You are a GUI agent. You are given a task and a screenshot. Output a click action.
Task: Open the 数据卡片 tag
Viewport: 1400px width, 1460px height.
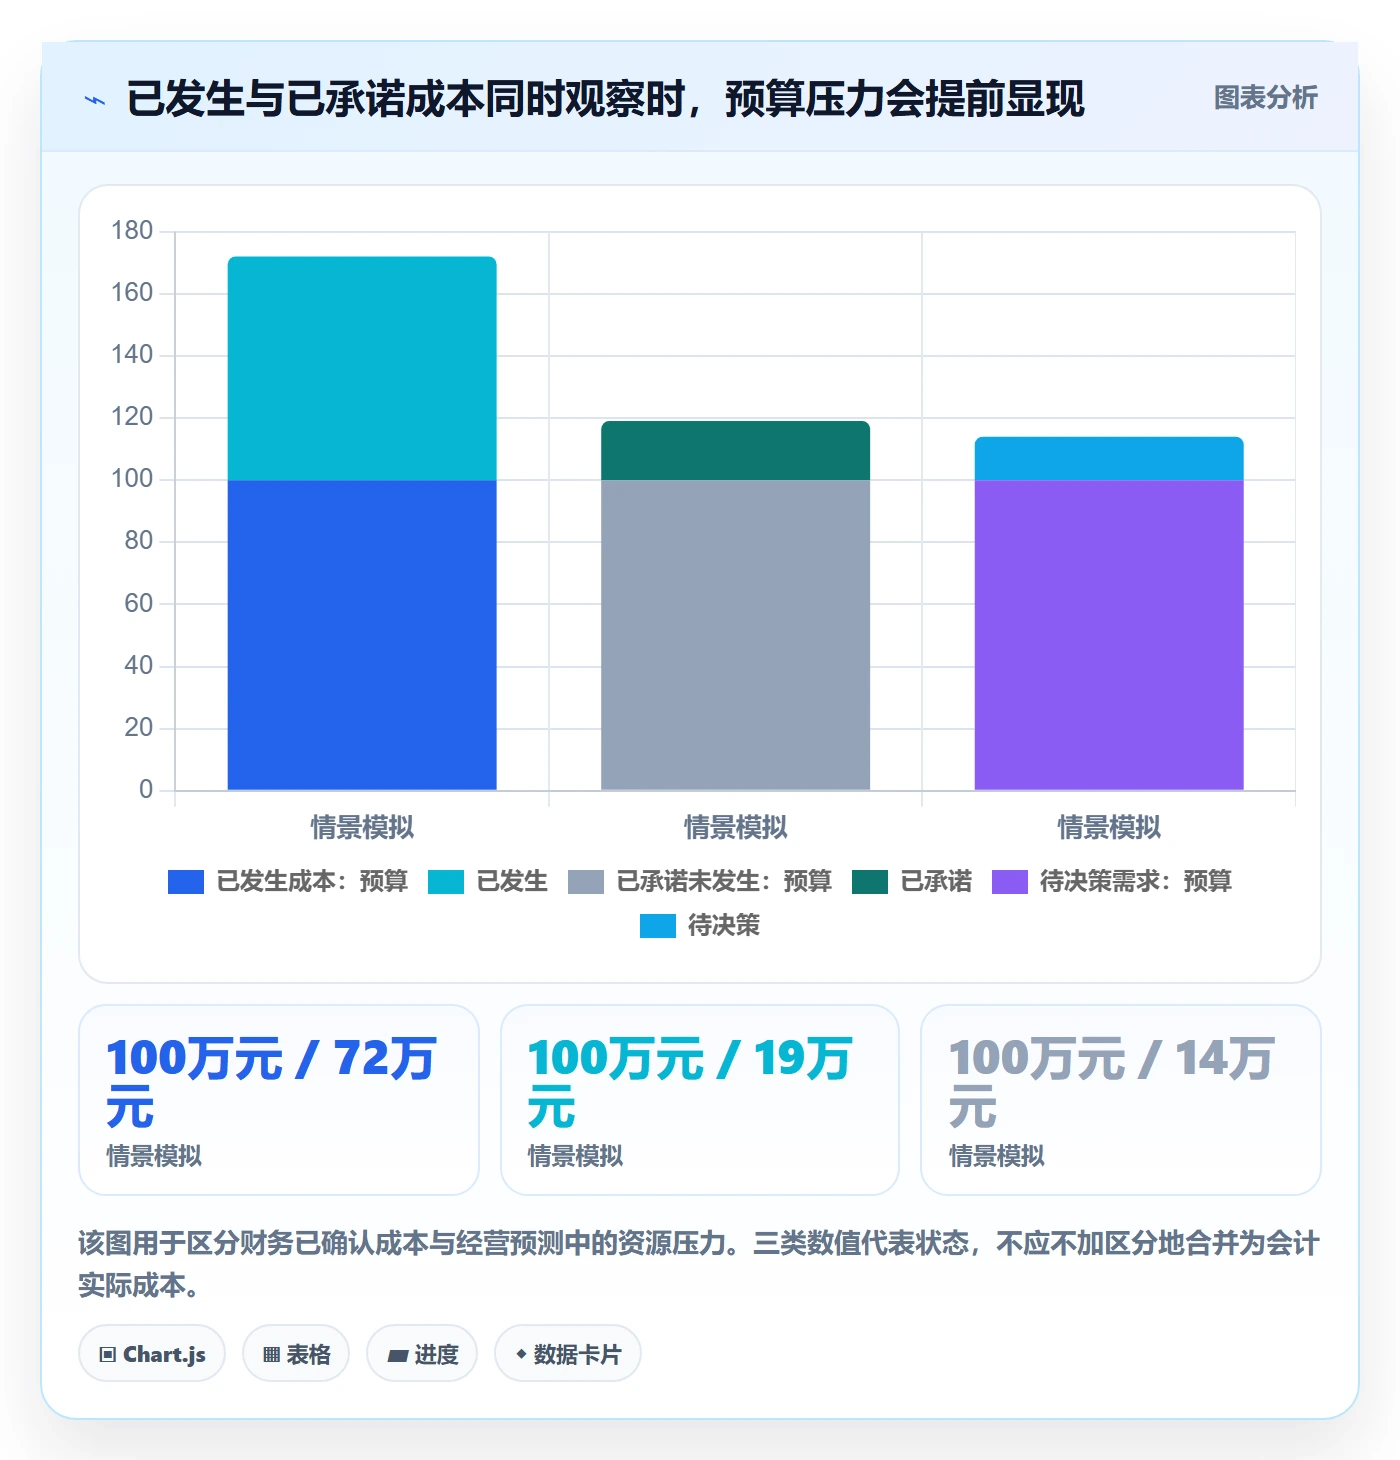(568, 1354)
